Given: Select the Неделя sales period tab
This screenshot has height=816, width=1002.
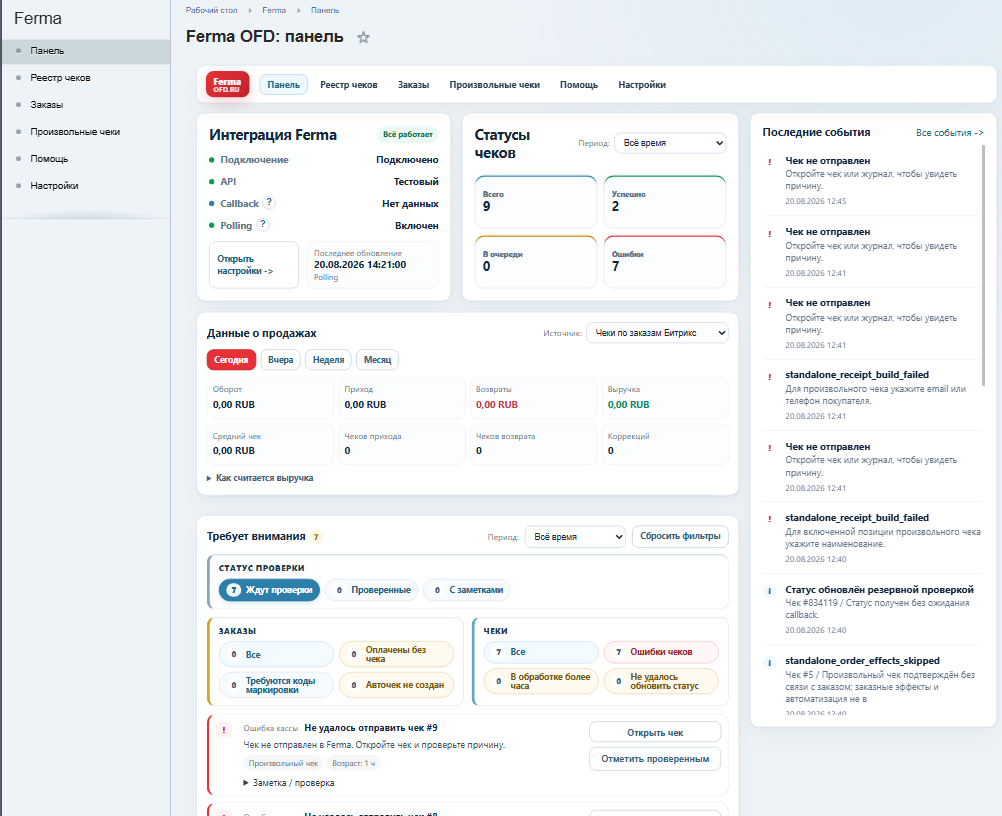Looking at the screenshot, I should point(328,360).
